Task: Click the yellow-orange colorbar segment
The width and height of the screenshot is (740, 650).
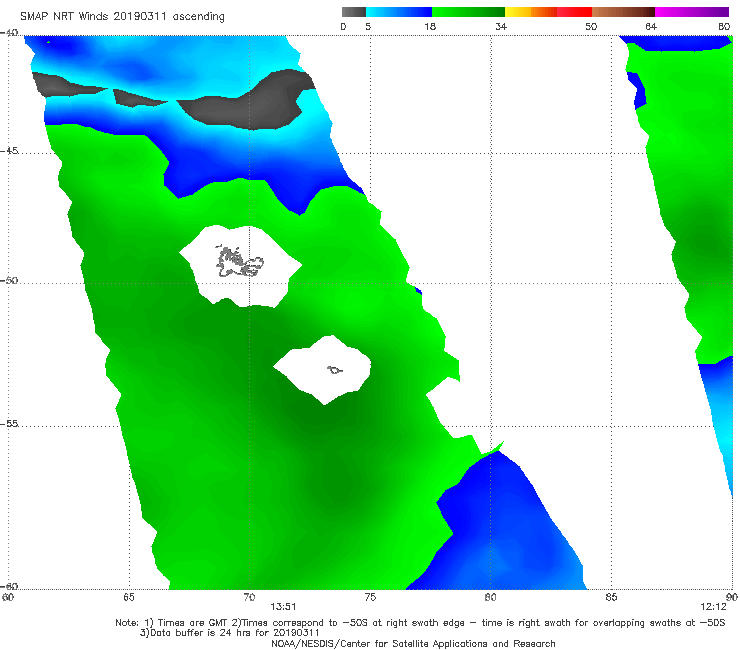Action: [x=531, y=12]
